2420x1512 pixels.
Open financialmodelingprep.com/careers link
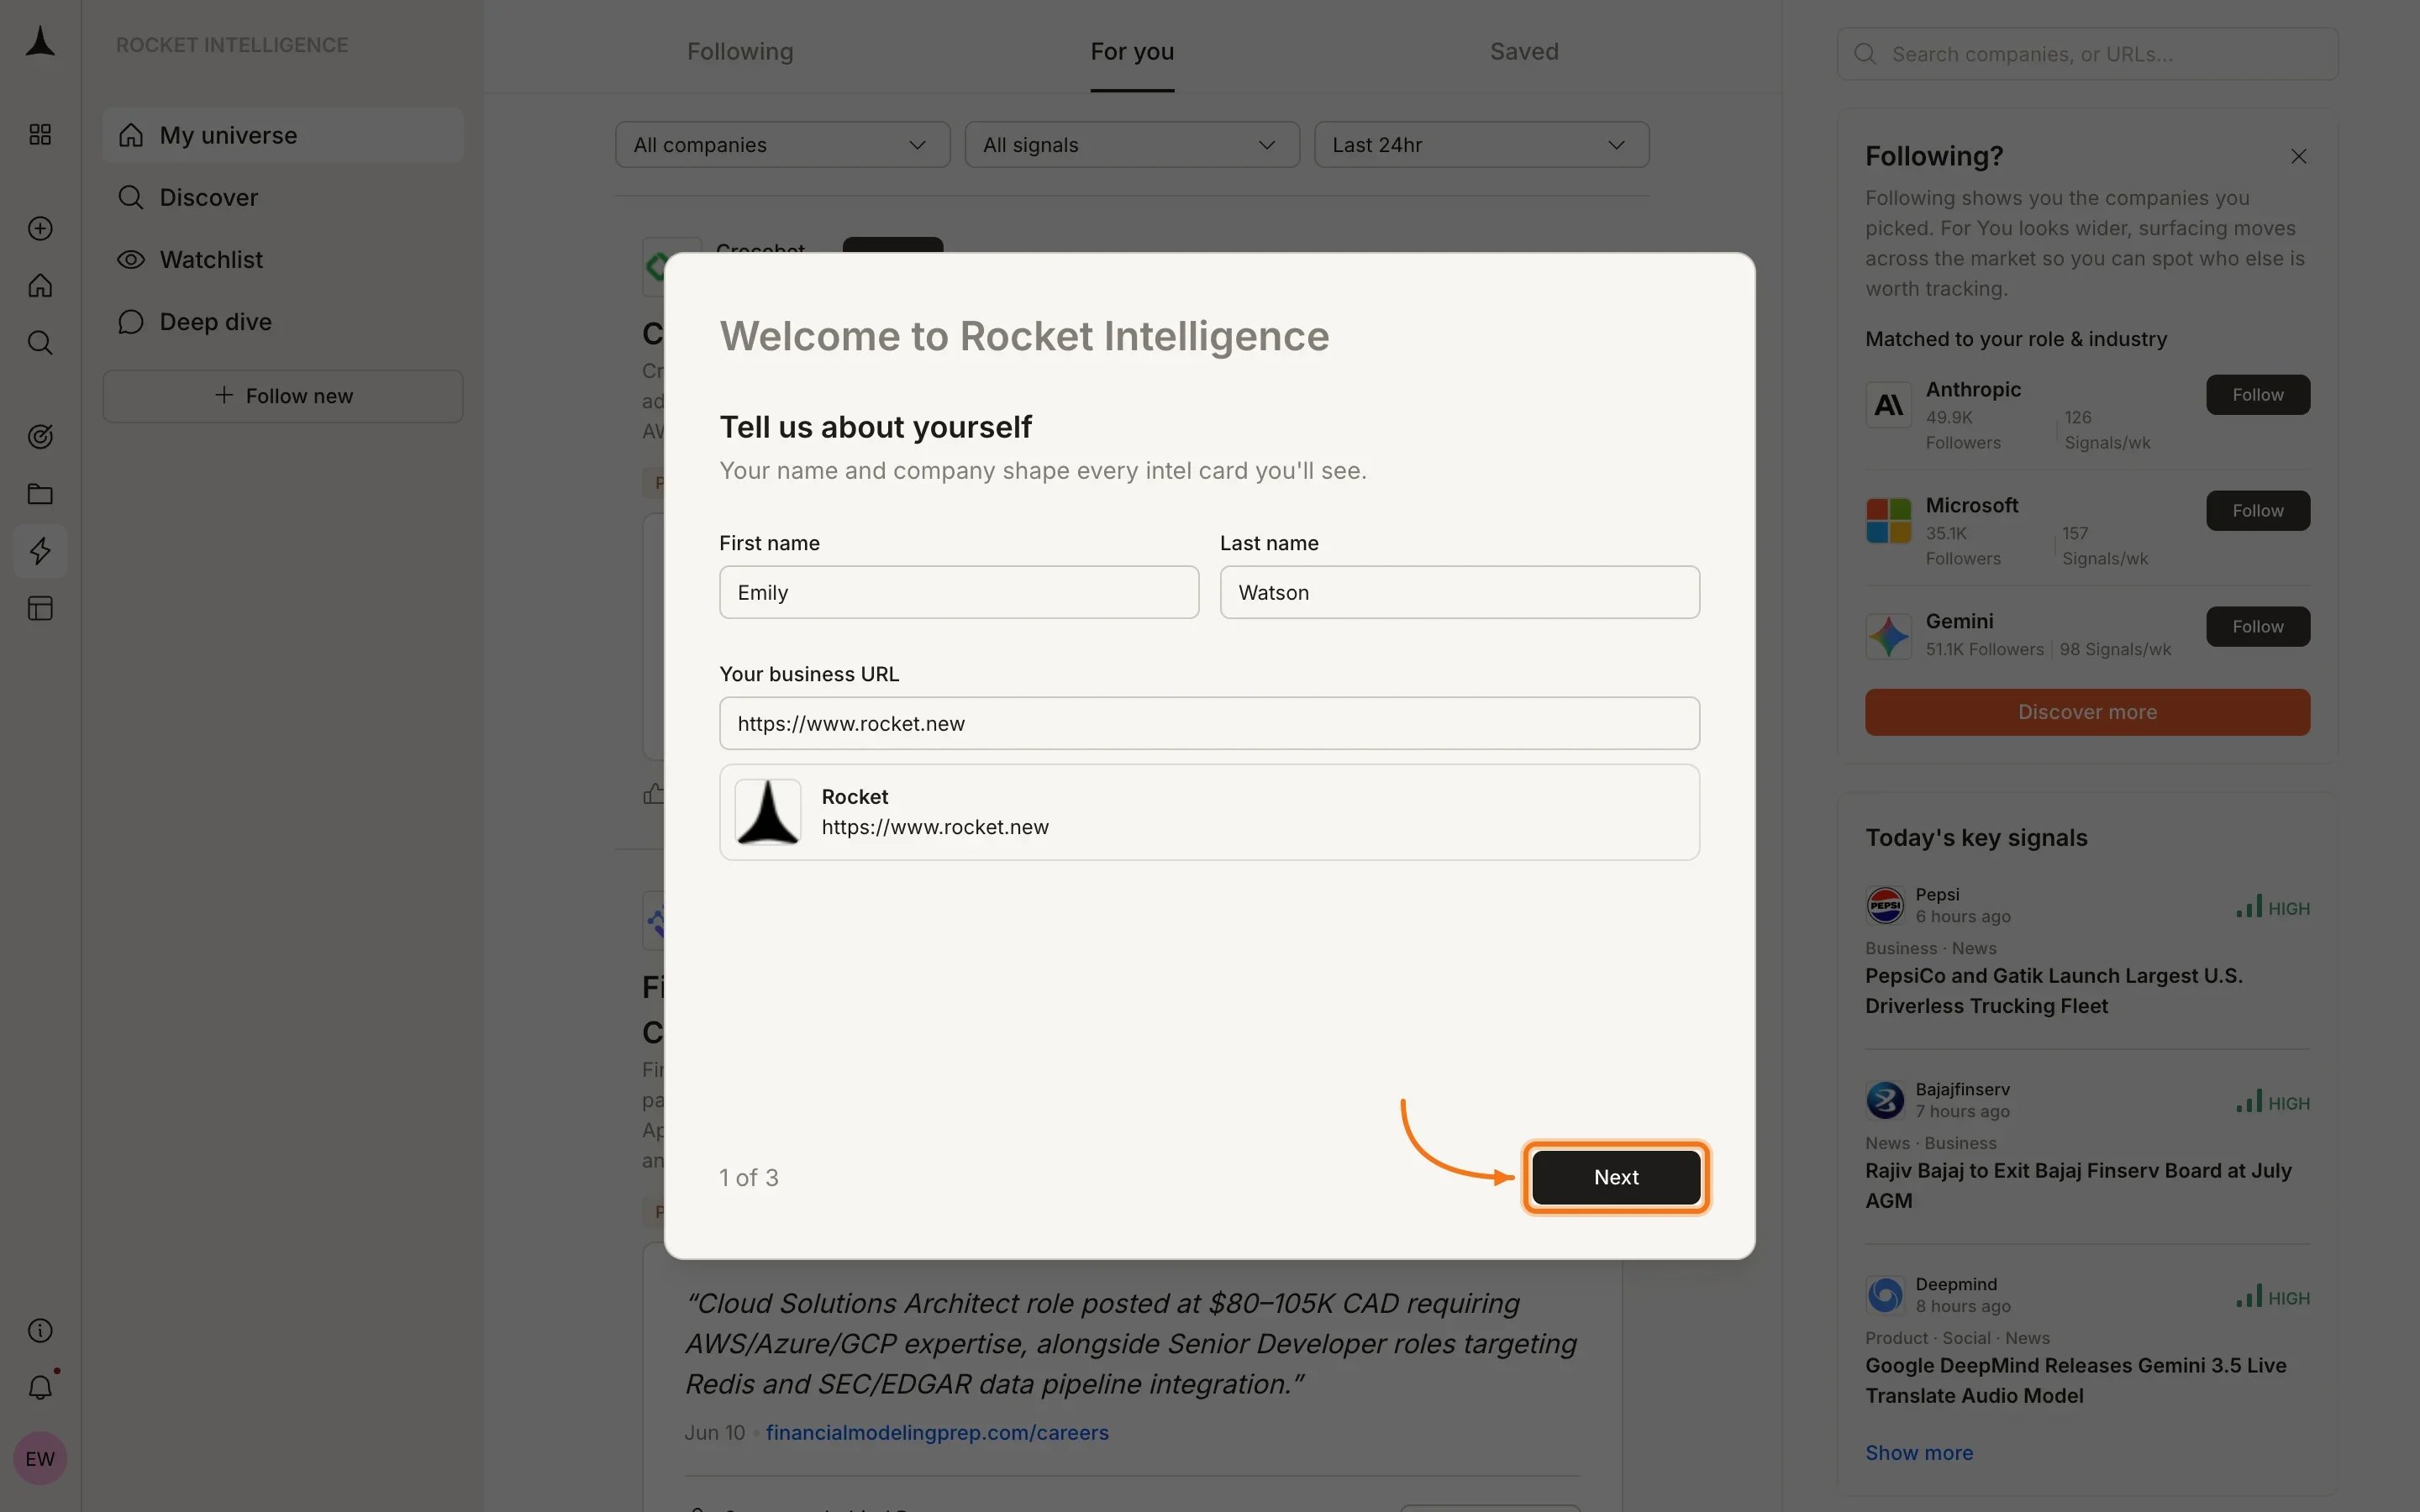(937, 1433)
